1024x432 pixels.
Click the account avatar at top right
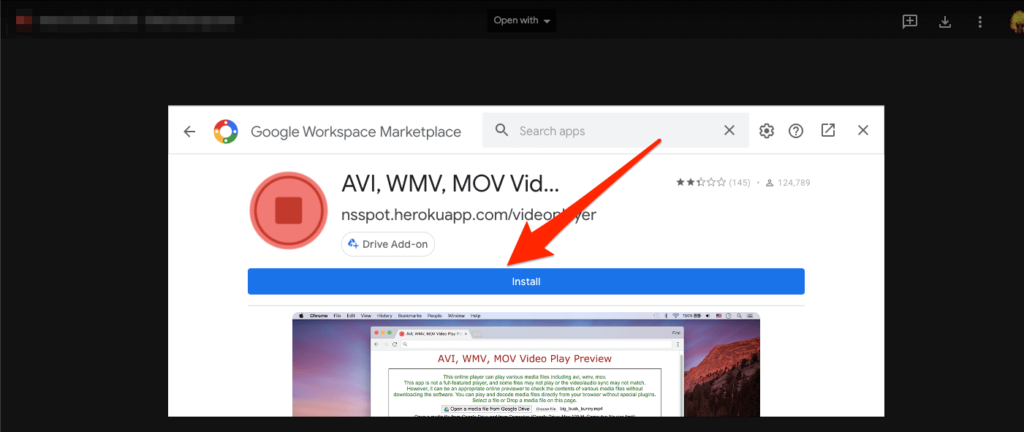1016,22
